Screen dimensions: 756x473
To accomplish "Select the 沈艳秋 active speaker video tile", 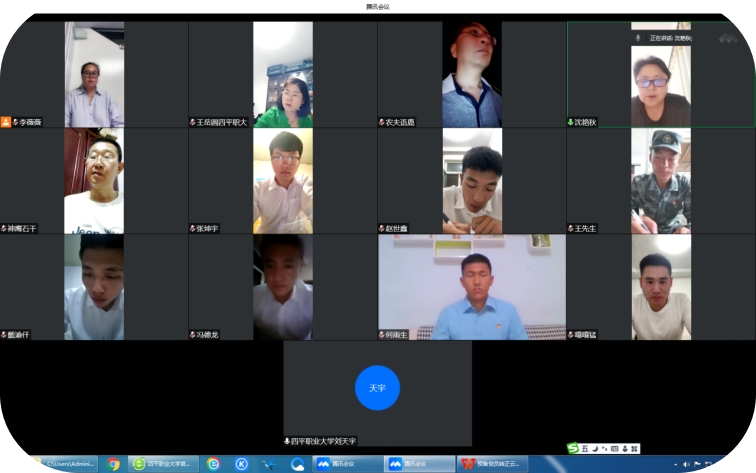I will (661, 74).
